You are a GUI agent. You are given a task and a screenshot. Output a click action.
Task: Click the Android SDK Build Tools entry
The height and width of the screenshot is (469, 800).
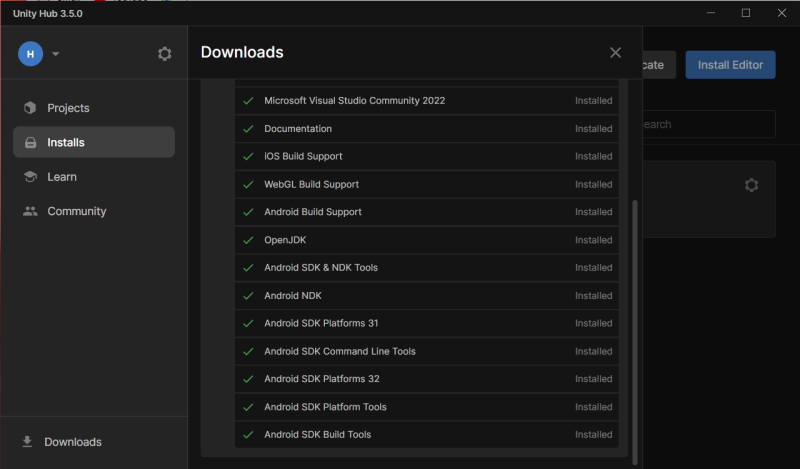click(x=427, y=434)
